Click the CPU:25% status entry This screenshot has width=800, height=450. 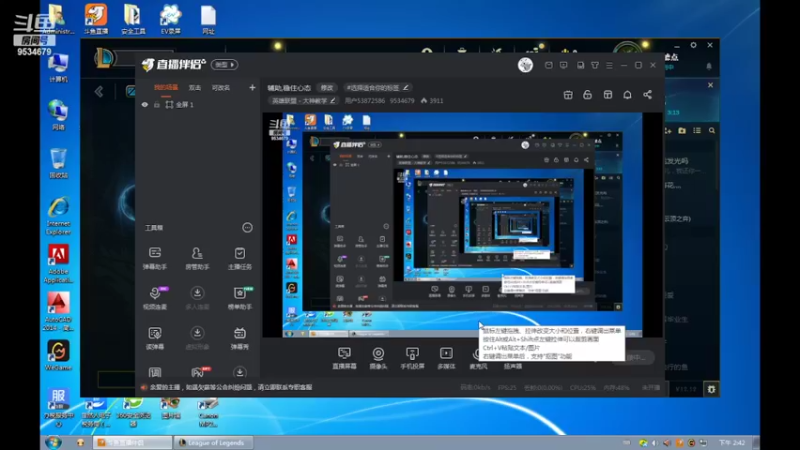(x=583, y=388)
